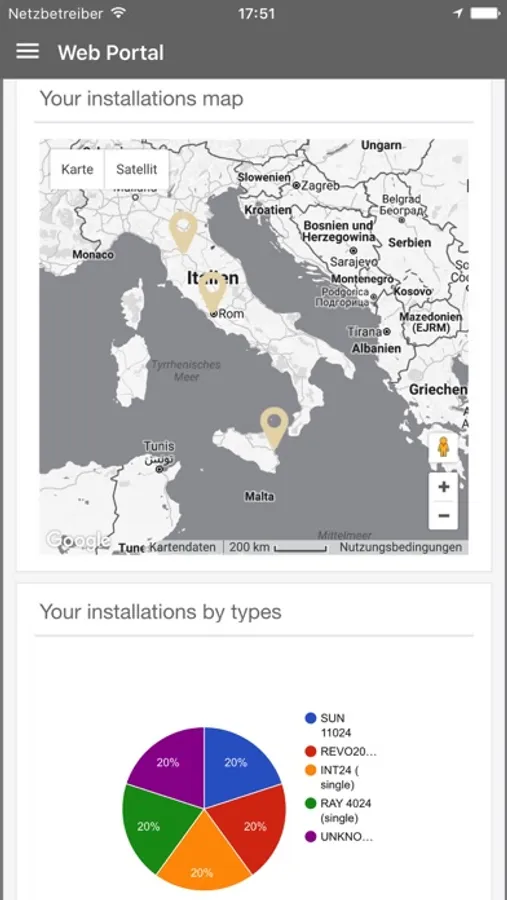The width and height of the screenshot is (507, 900).
Task: Click the red REVO20 pie slice
Action: pos(253,827)
